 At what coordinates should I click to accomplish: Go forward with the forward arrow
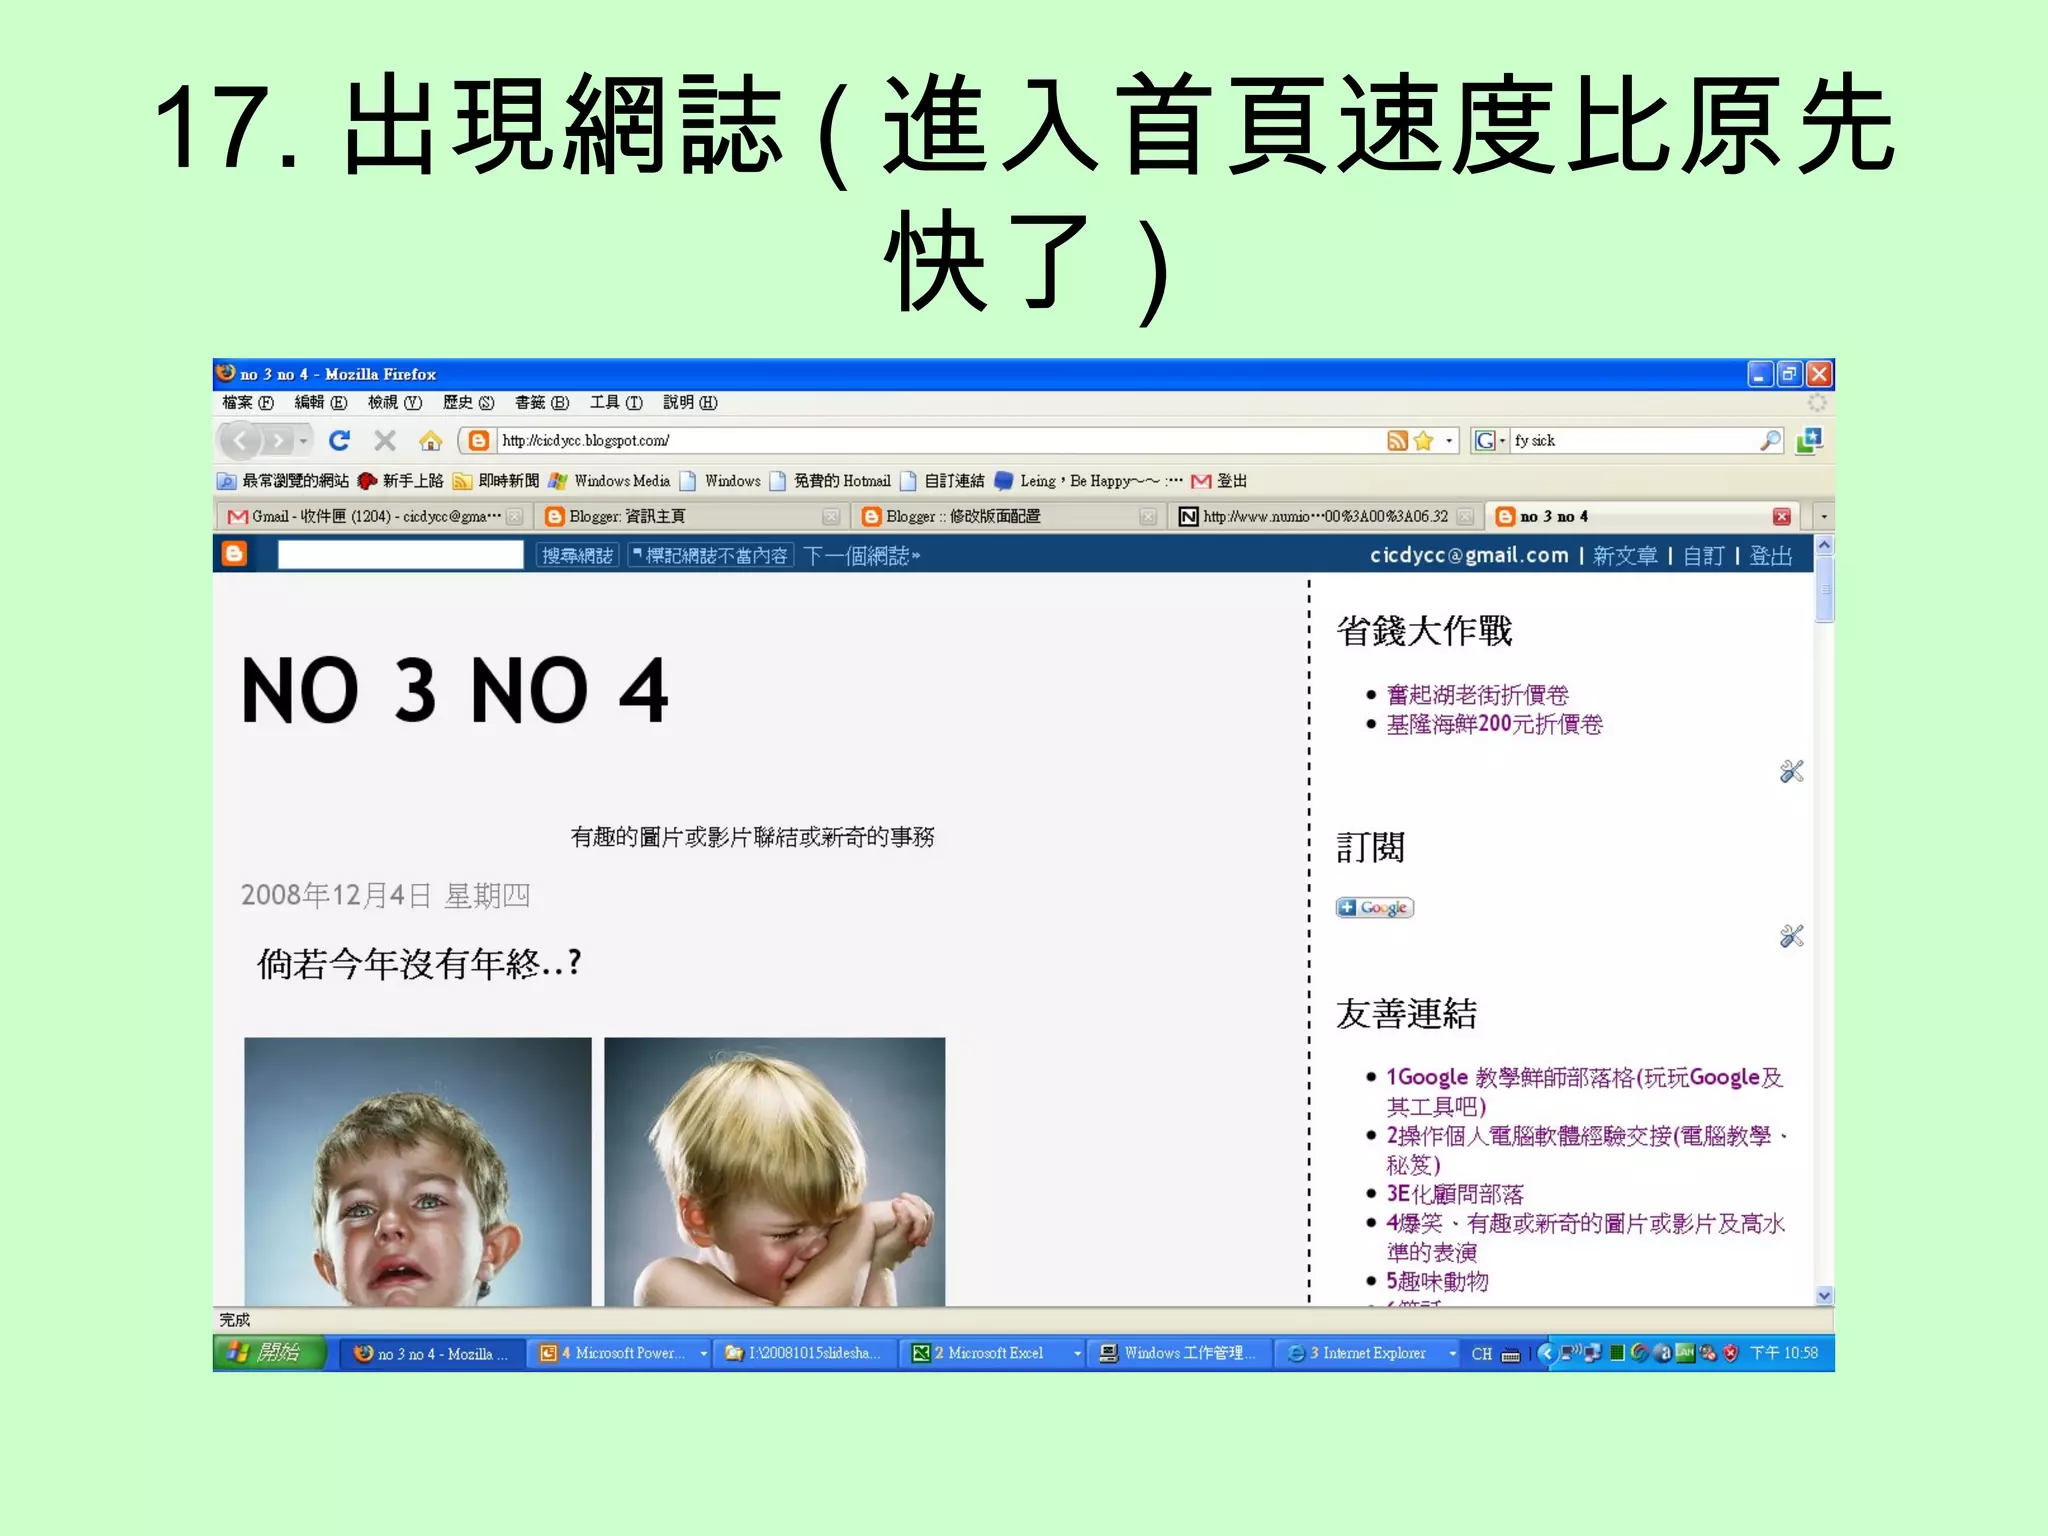coord(279,440)
